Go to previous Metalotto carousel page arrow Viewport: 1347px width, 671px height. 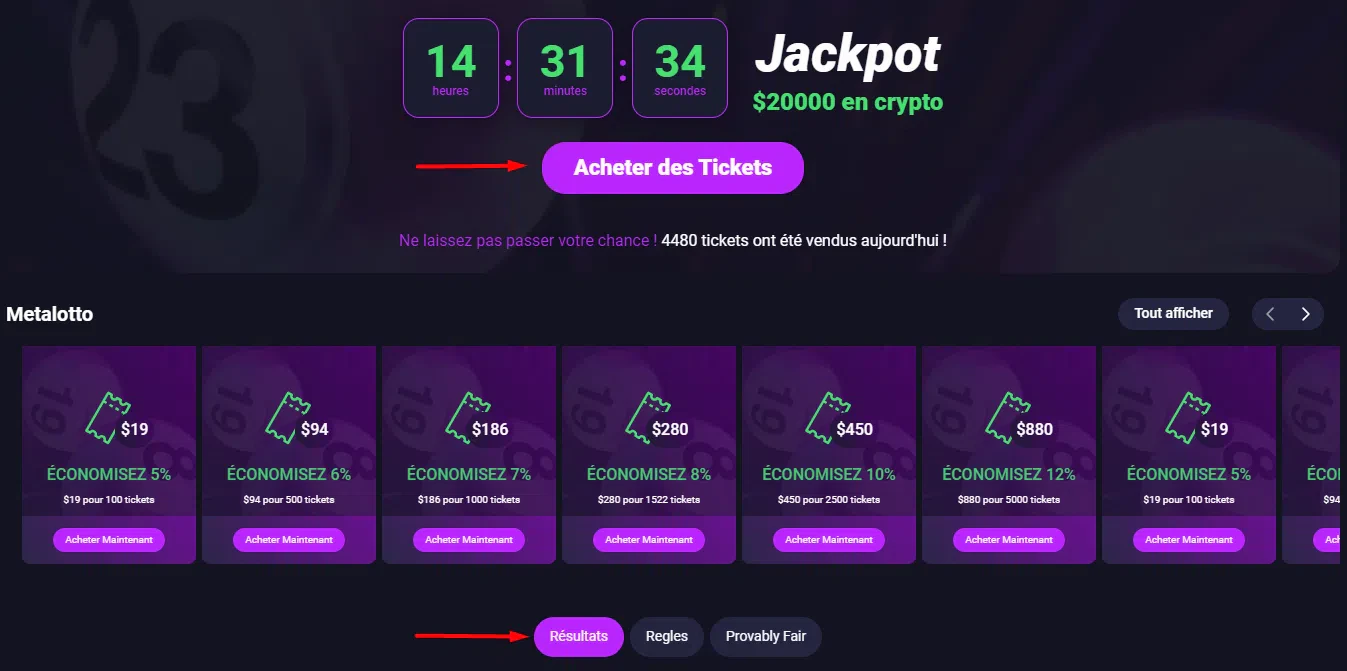1270,314
